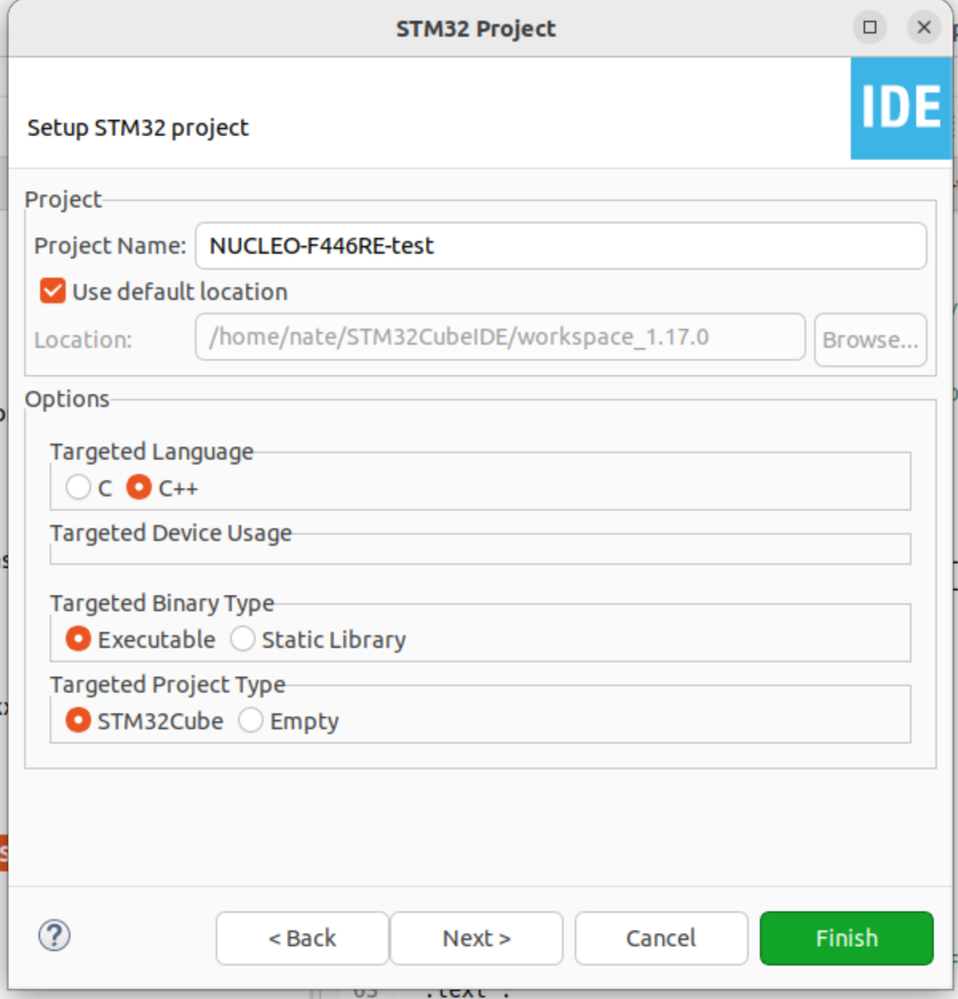This screenshot has height=999, width=958.
Task: Close the STM32 Project dialog
Action: tap(924, 27)
